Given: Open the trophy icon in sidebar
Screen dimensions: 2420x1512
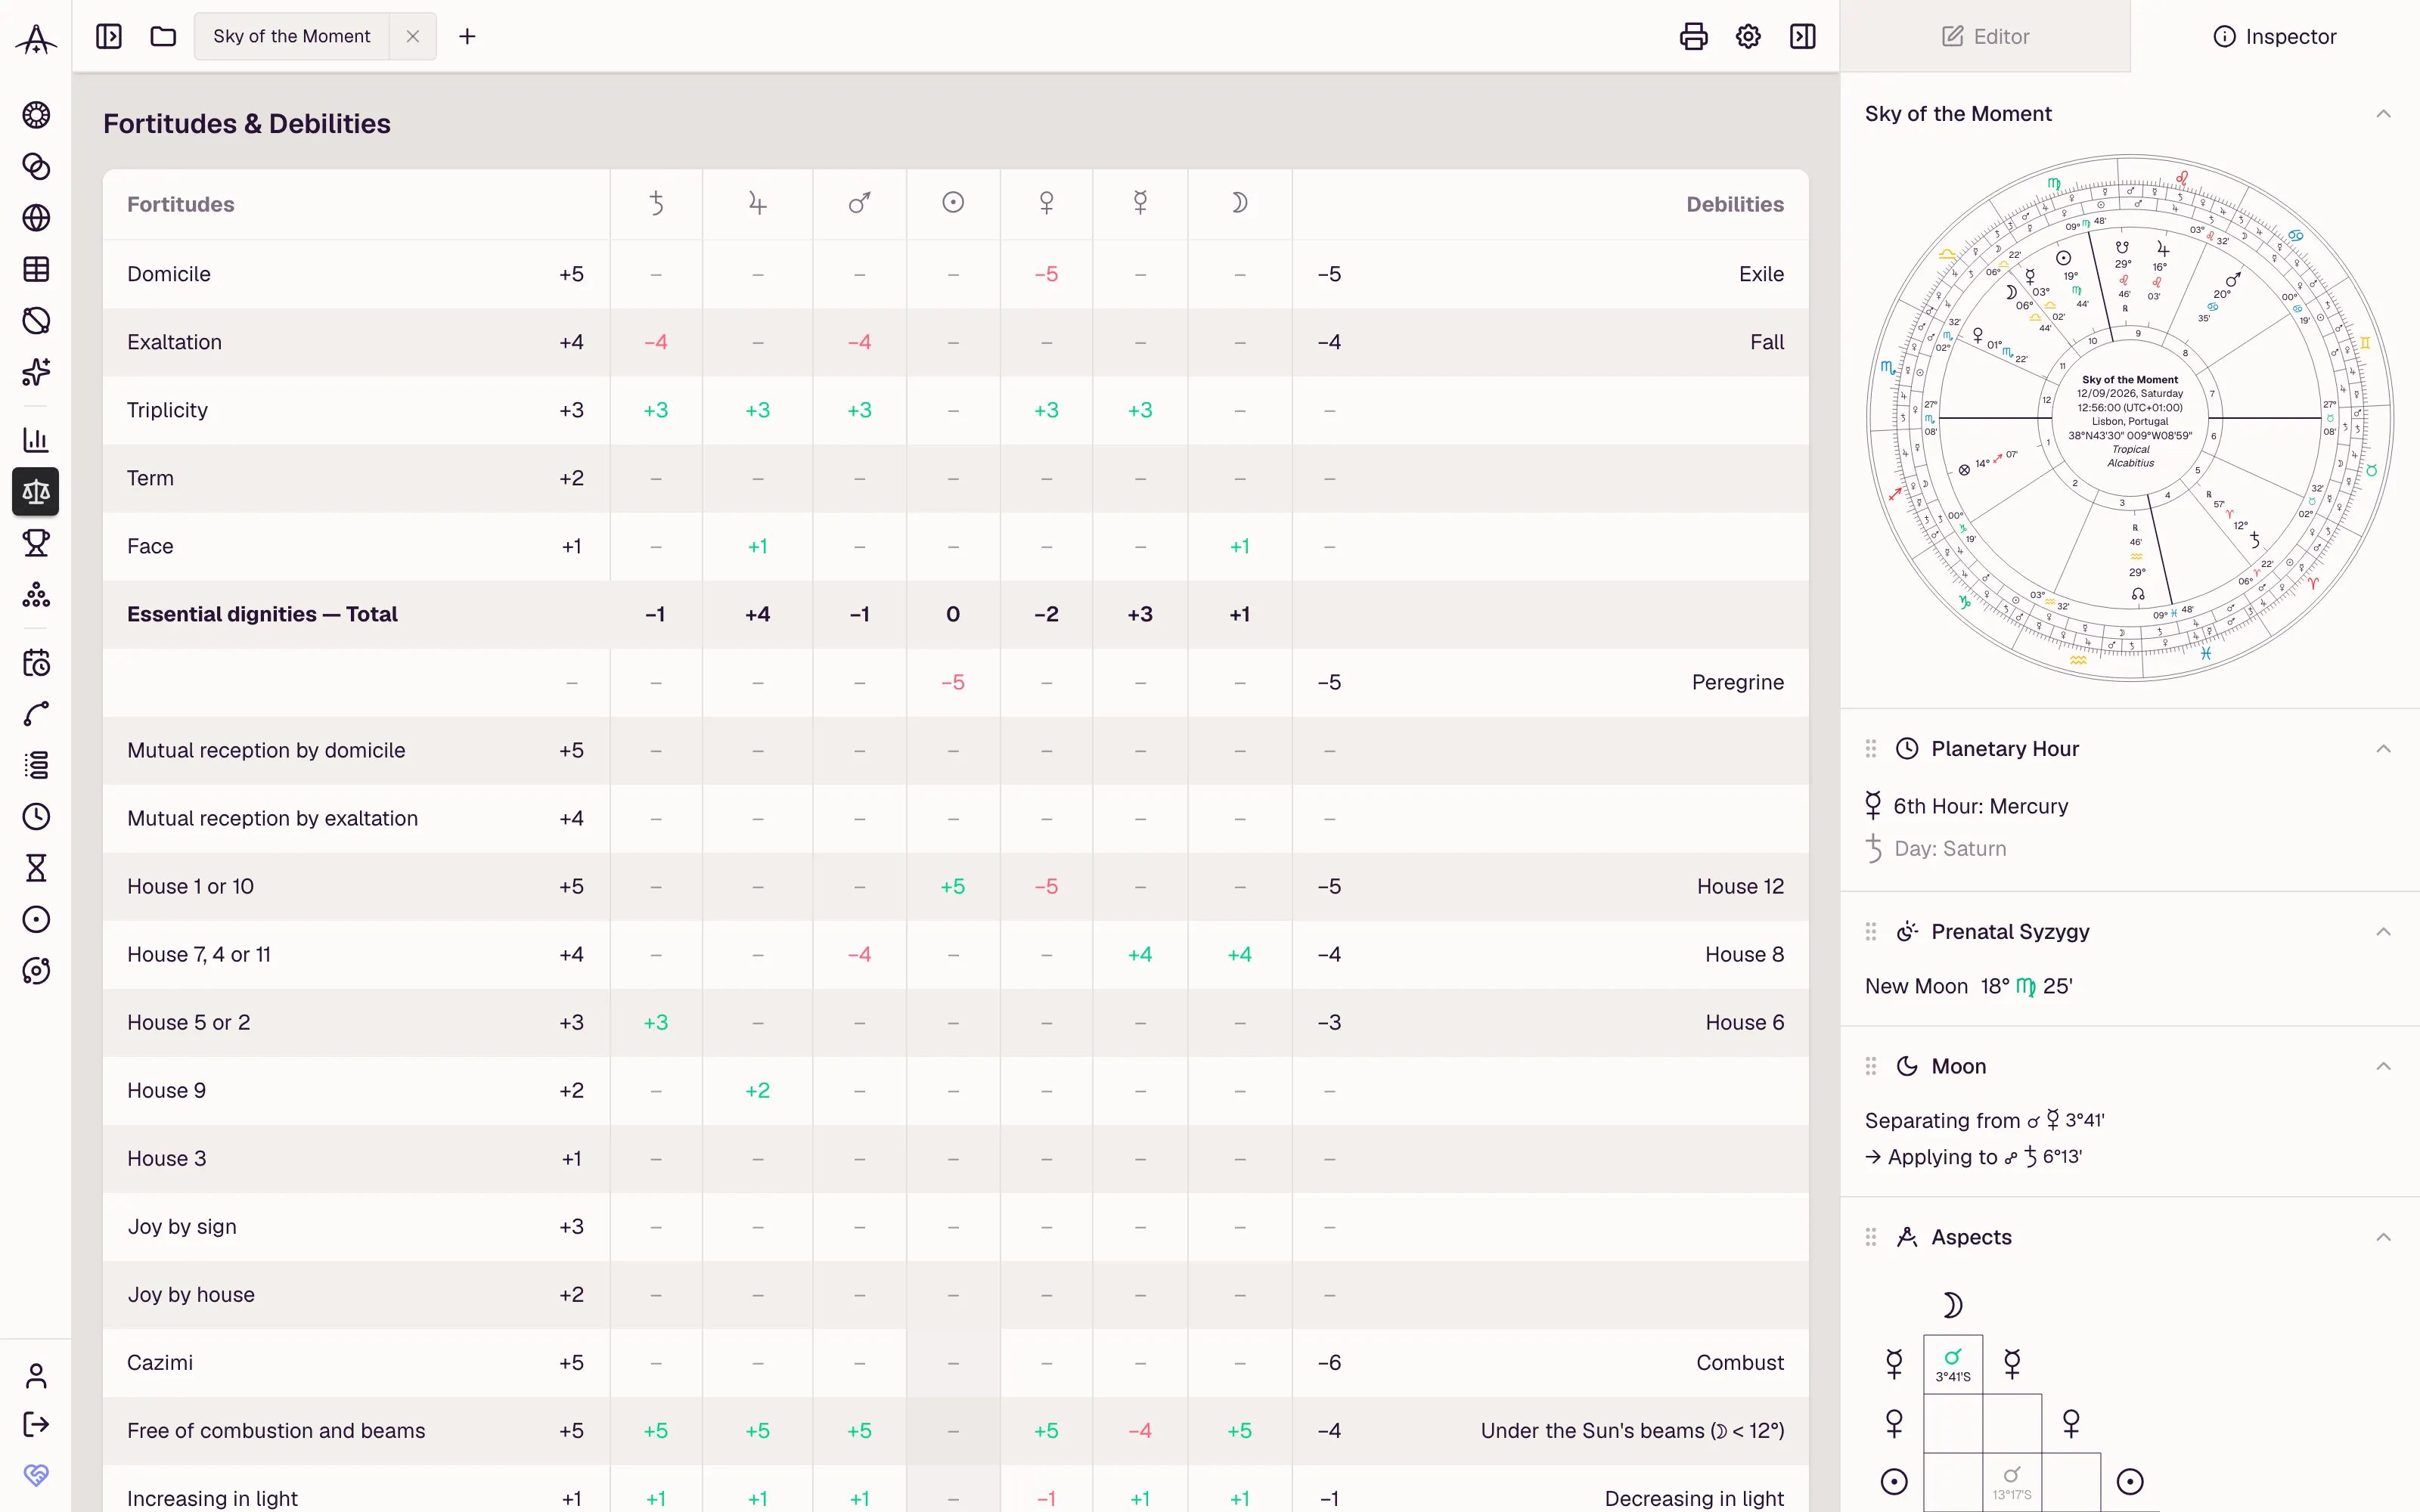Looking at the screenshot, I should pyautogui.click(x=36, y=543).
